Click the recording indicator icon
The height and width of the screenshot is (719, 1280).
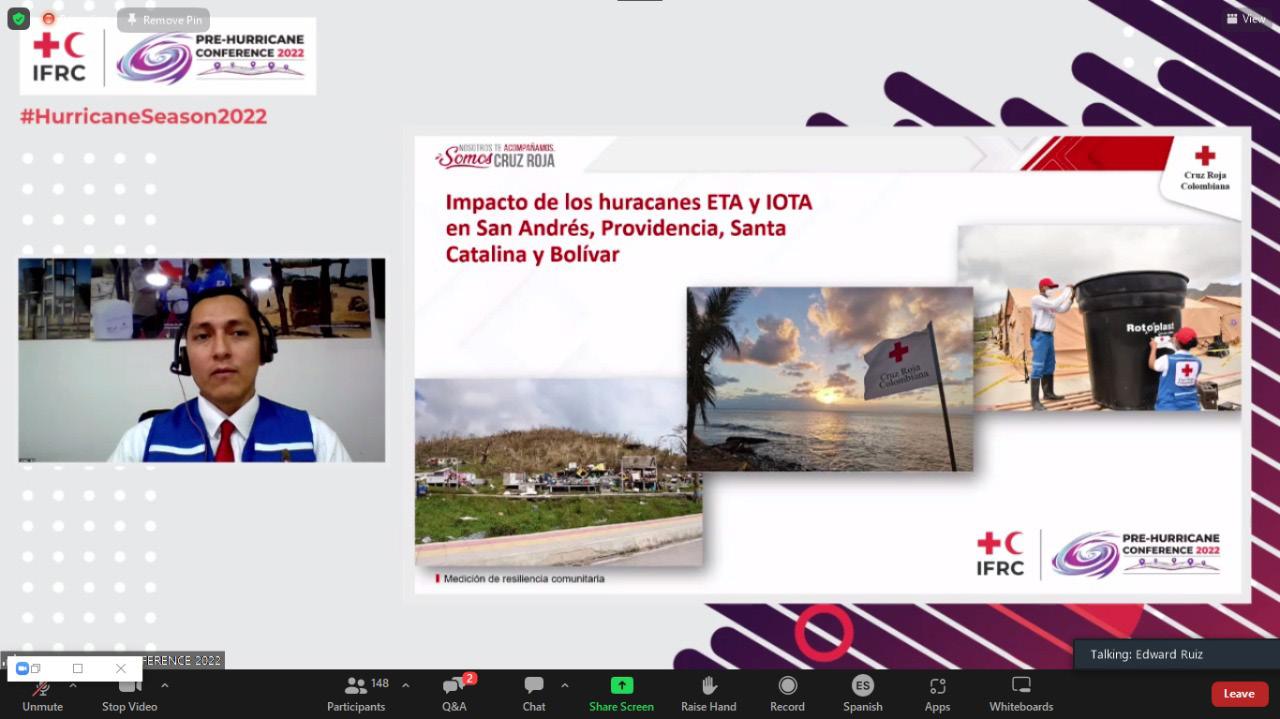[48, 19]
